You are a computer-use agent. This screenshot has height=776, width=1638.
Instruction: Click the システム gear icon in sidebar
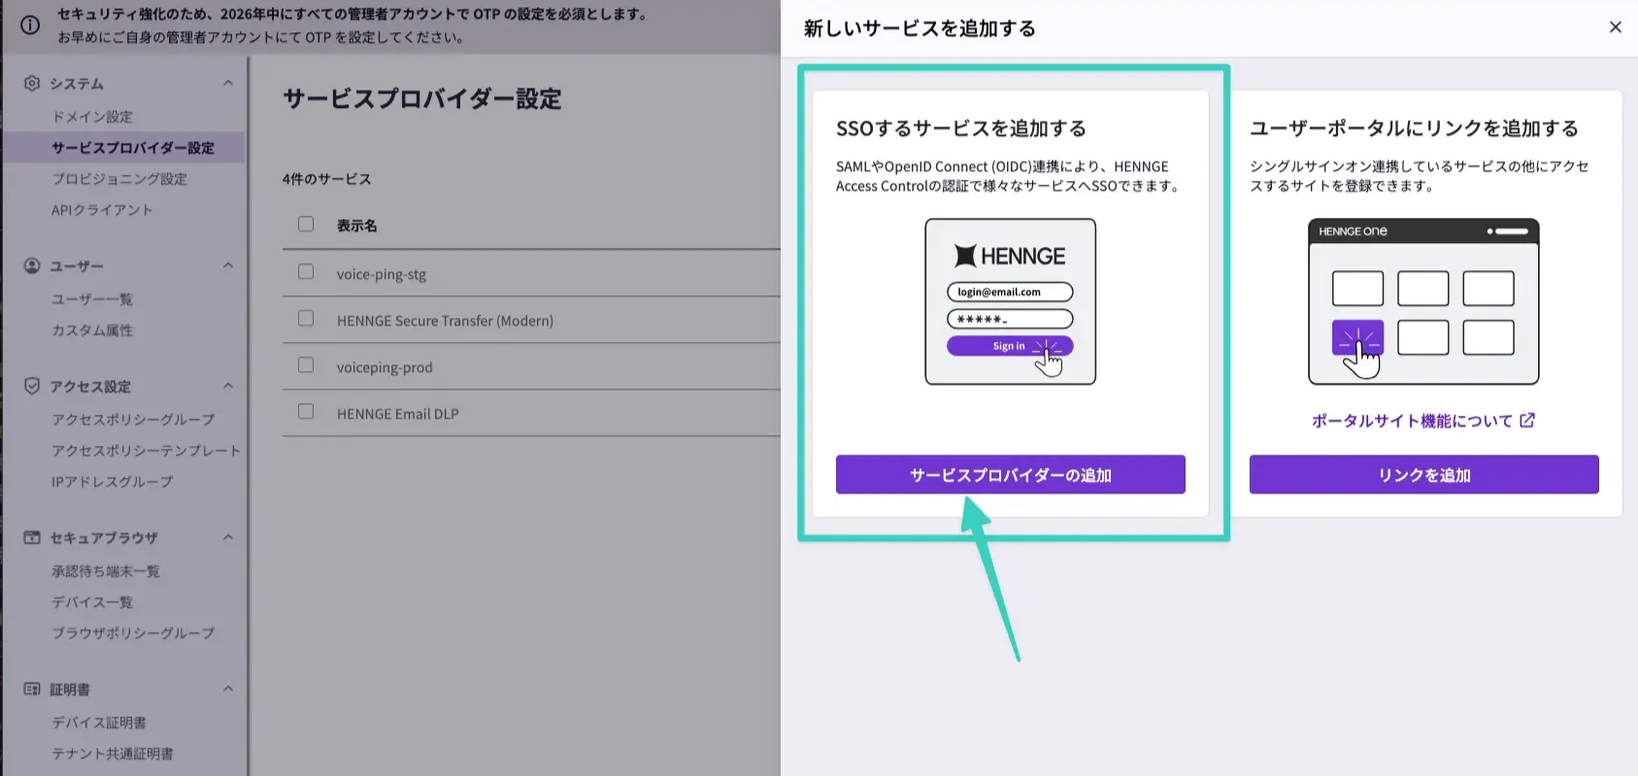(32, 83)
